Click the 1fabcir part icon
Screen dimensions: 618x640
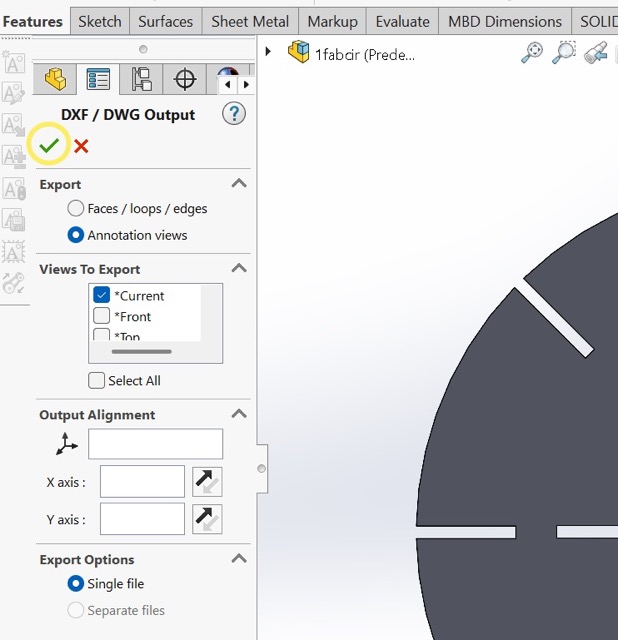[298, 52]
